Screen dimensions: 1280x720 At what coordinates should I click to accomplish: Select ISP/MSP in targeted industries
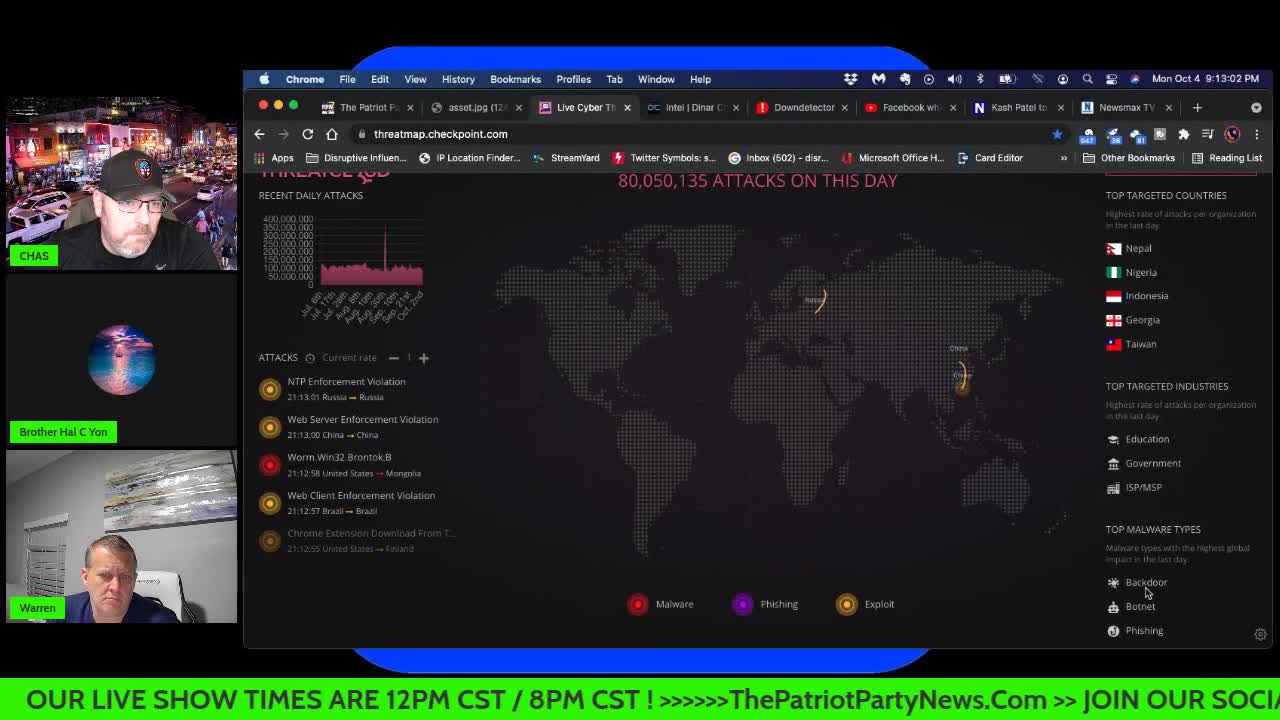1134,487
